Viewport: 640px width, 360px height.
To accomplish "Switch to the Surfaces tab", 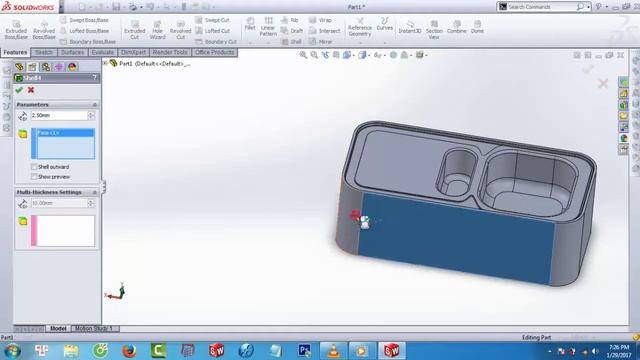I will (x=72, y=52).
